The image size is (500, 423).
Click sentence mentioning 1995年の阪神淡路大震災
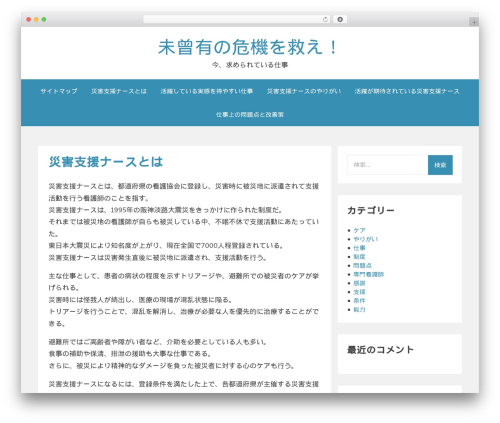coord(166,210)
